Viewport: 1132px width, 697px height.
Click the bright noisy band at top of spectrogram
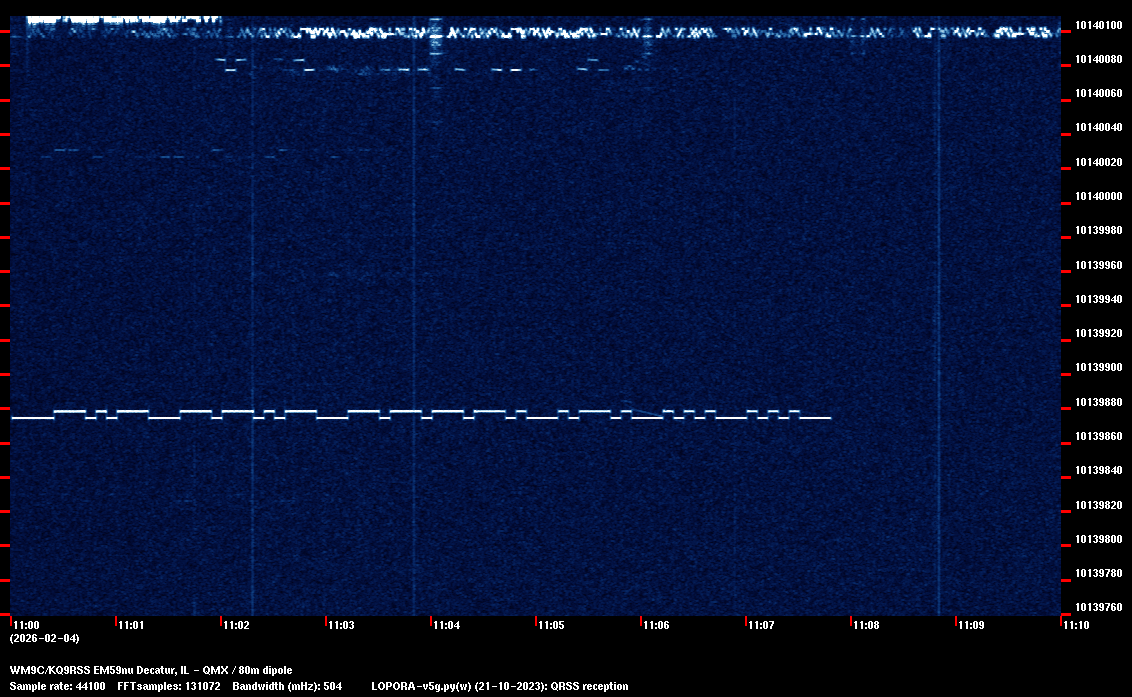pos(540,32)
